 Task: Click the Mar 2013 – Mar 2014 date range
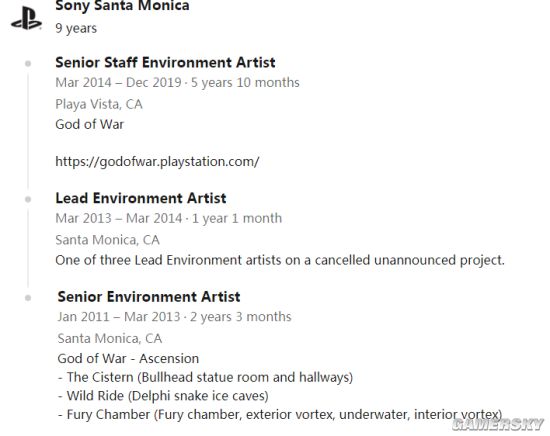119,219
